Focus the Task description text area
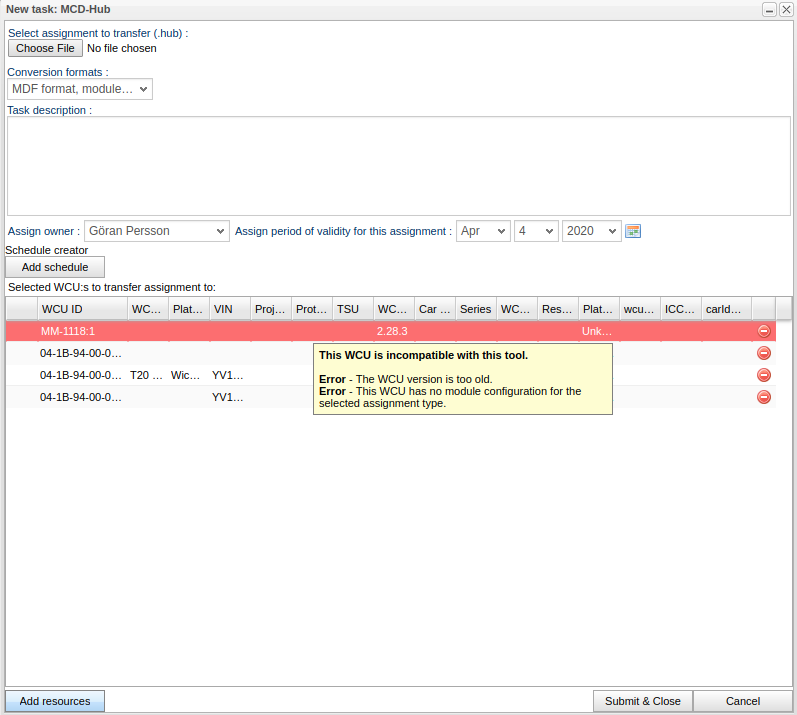The image size is (797, 715). 398,166
